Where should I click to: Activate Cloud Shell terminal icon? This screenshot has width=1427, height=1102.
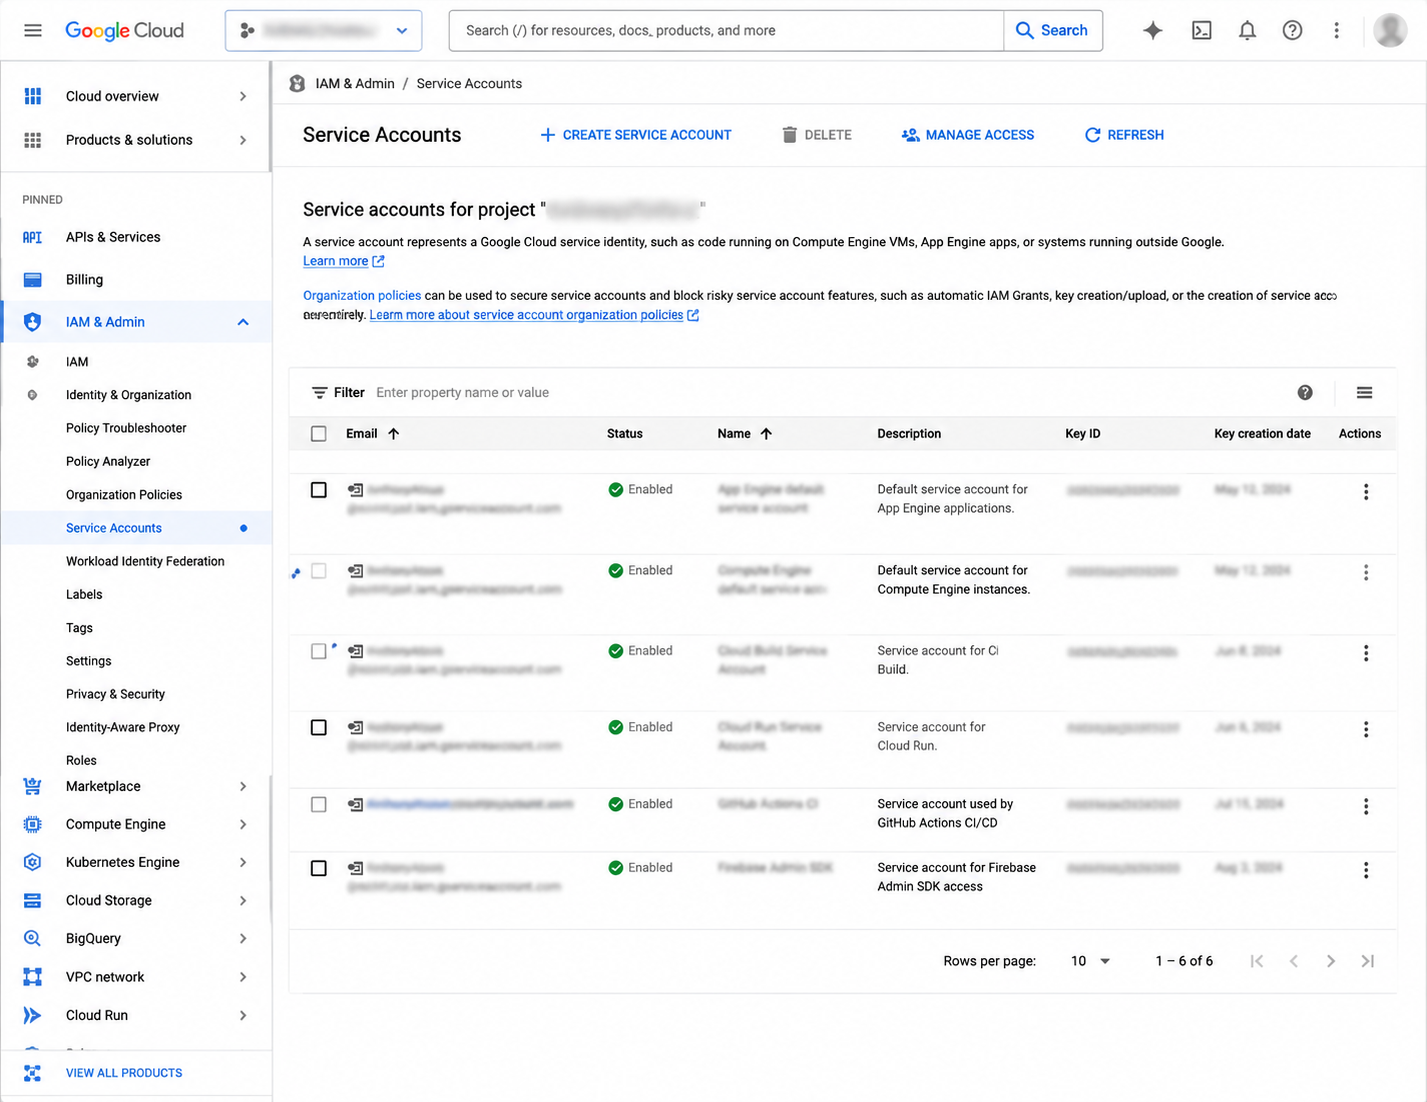[1202, 30]
